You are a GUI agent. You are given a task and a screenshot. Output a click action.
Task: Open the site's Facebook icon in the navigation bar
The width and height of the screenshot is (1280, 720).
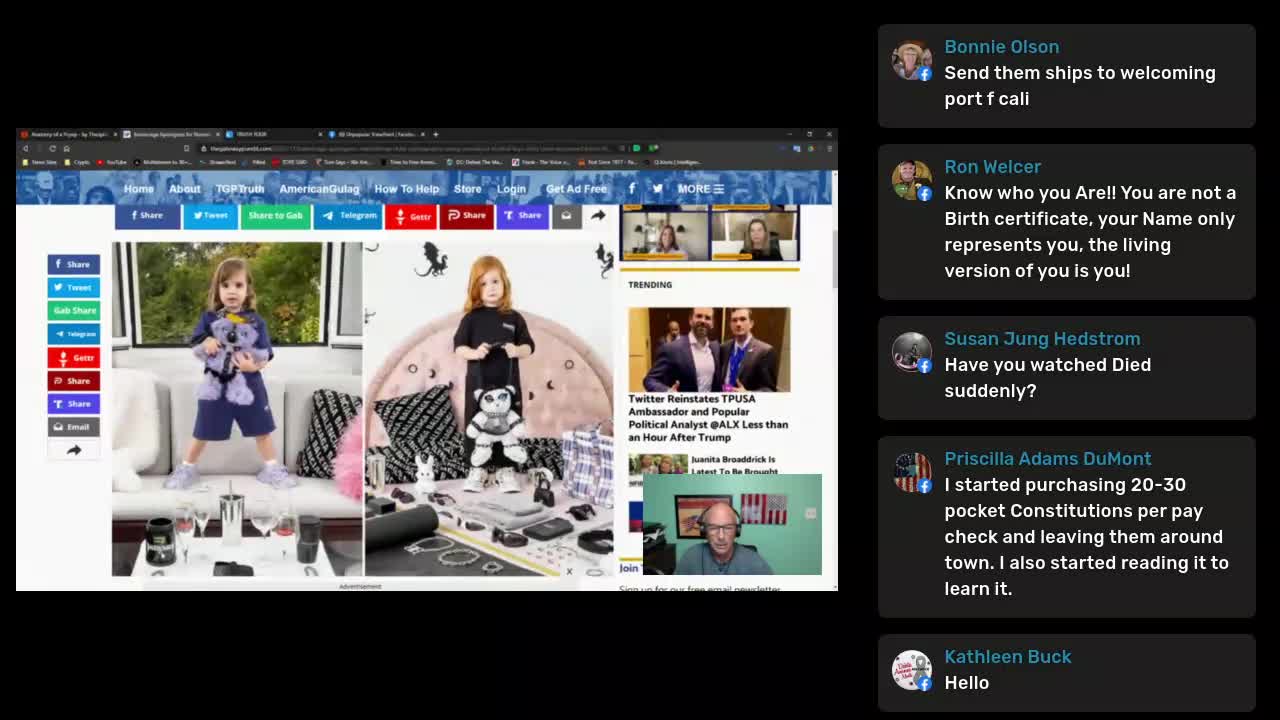pos(631,188)
